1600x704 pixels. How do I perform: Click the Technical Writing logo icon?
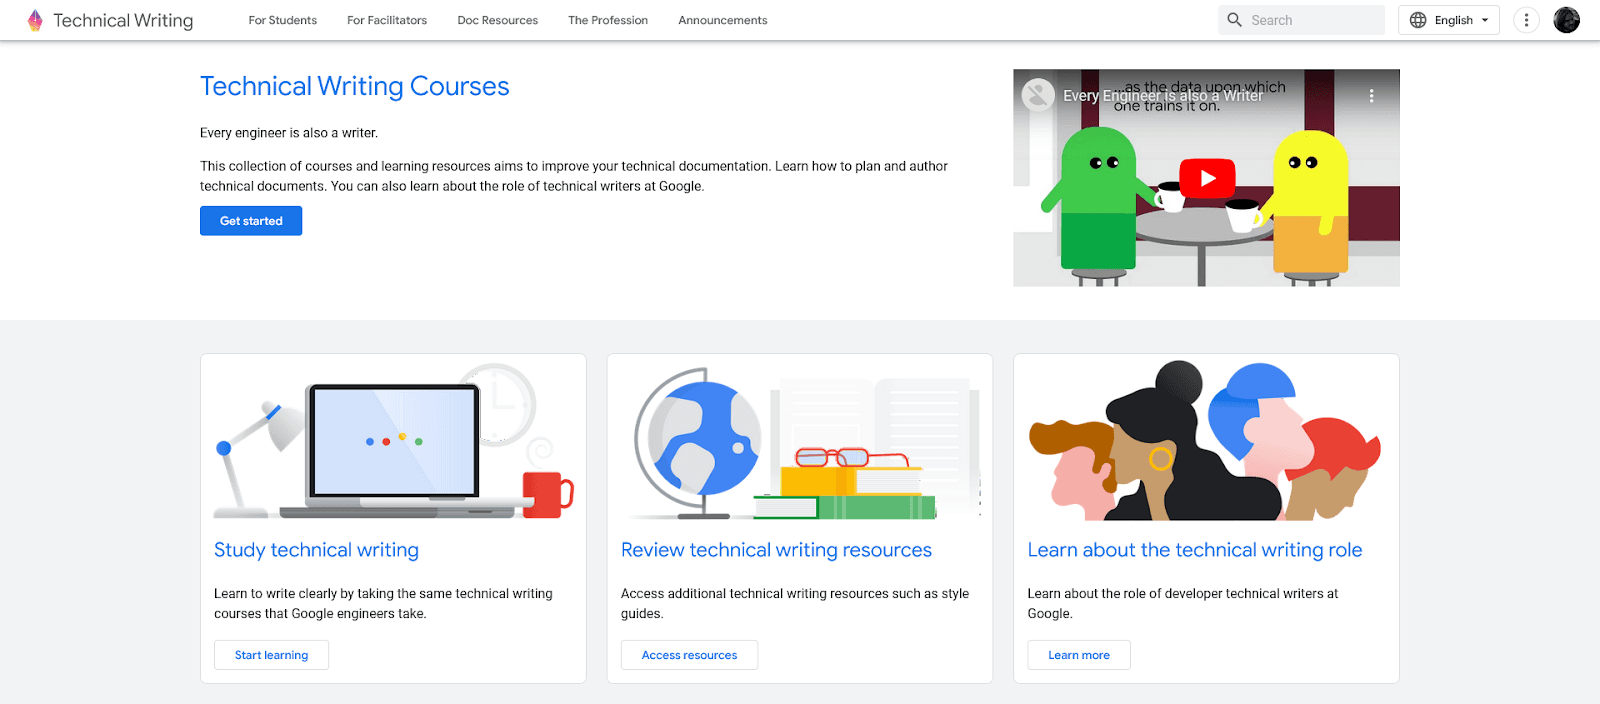click(x=35, y=20)
